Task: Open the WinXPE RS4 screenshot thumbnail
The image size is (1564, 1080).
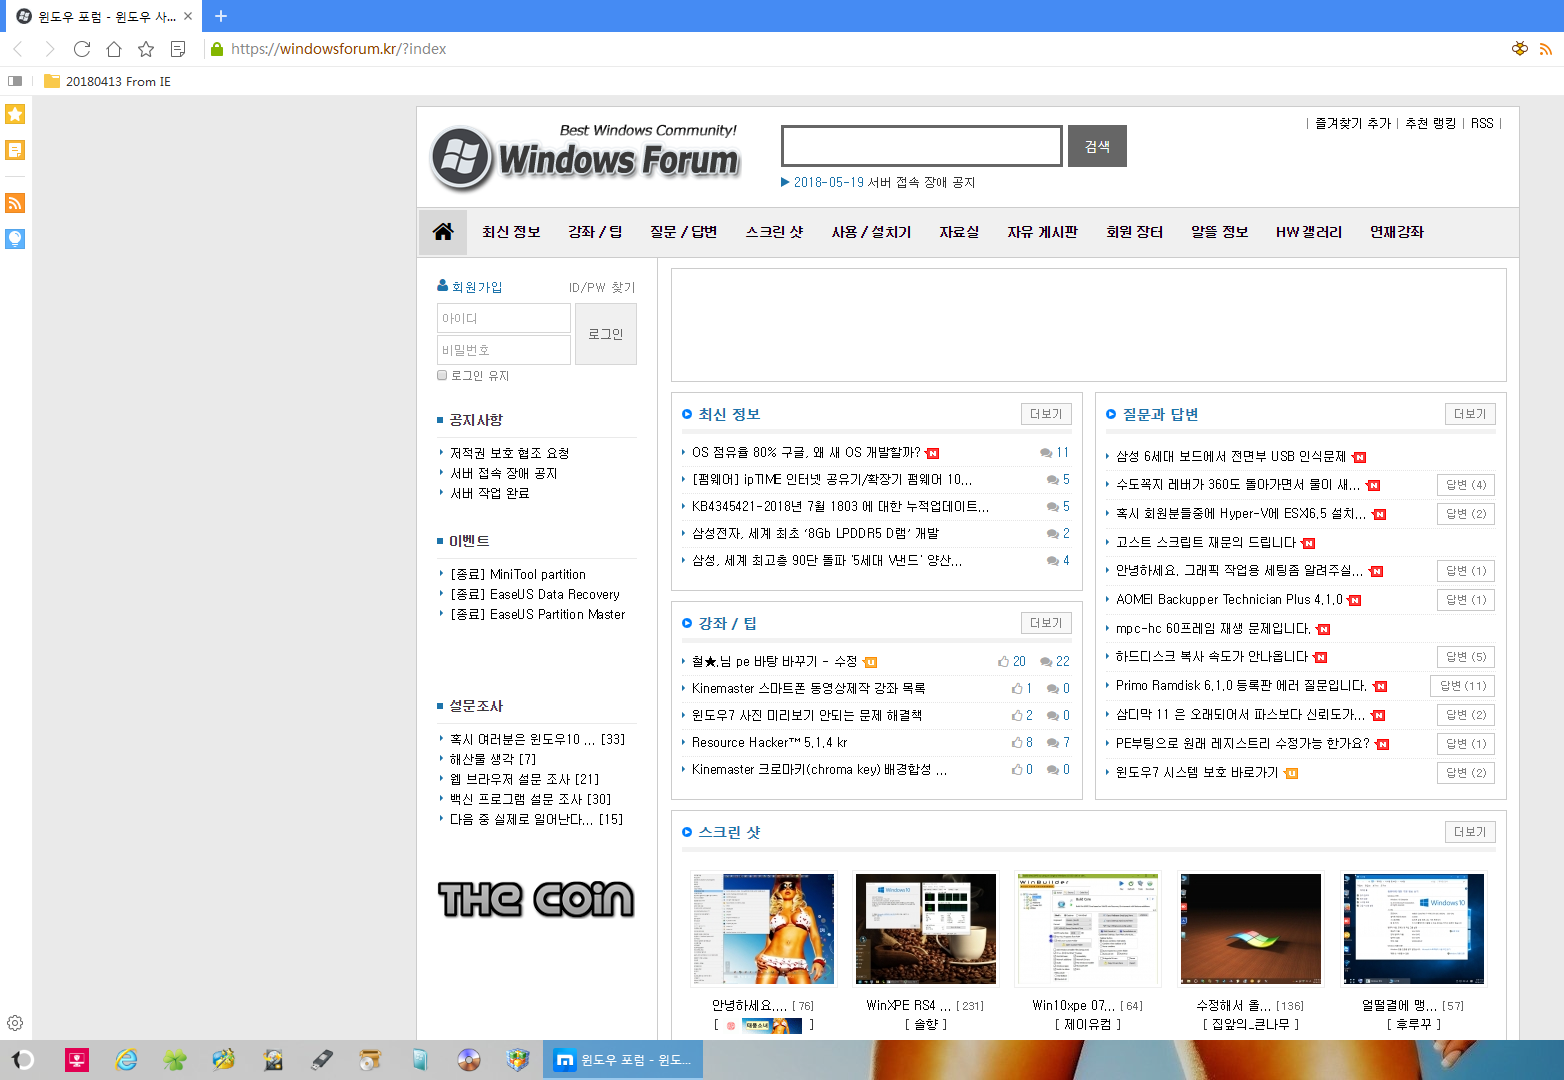Action: (x=926, y=929)
